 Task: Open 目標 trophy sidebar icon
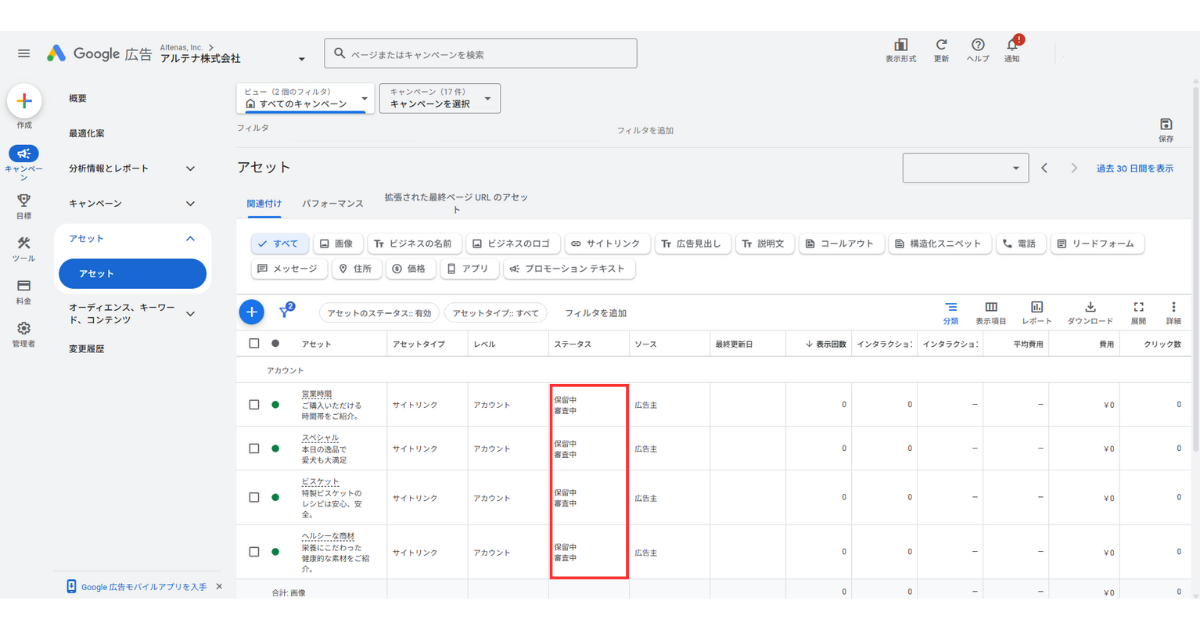tap(24, 201)
